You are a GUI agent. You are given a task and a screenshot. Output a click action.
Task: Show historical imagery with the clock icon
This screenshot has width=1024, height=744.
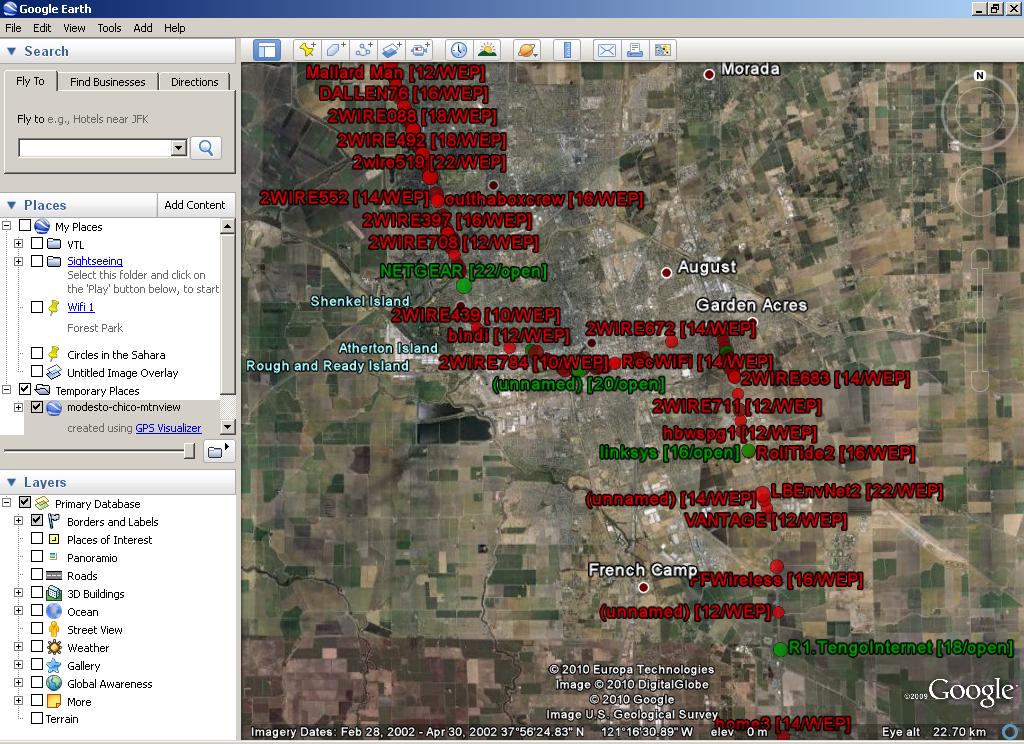[458, 49]
